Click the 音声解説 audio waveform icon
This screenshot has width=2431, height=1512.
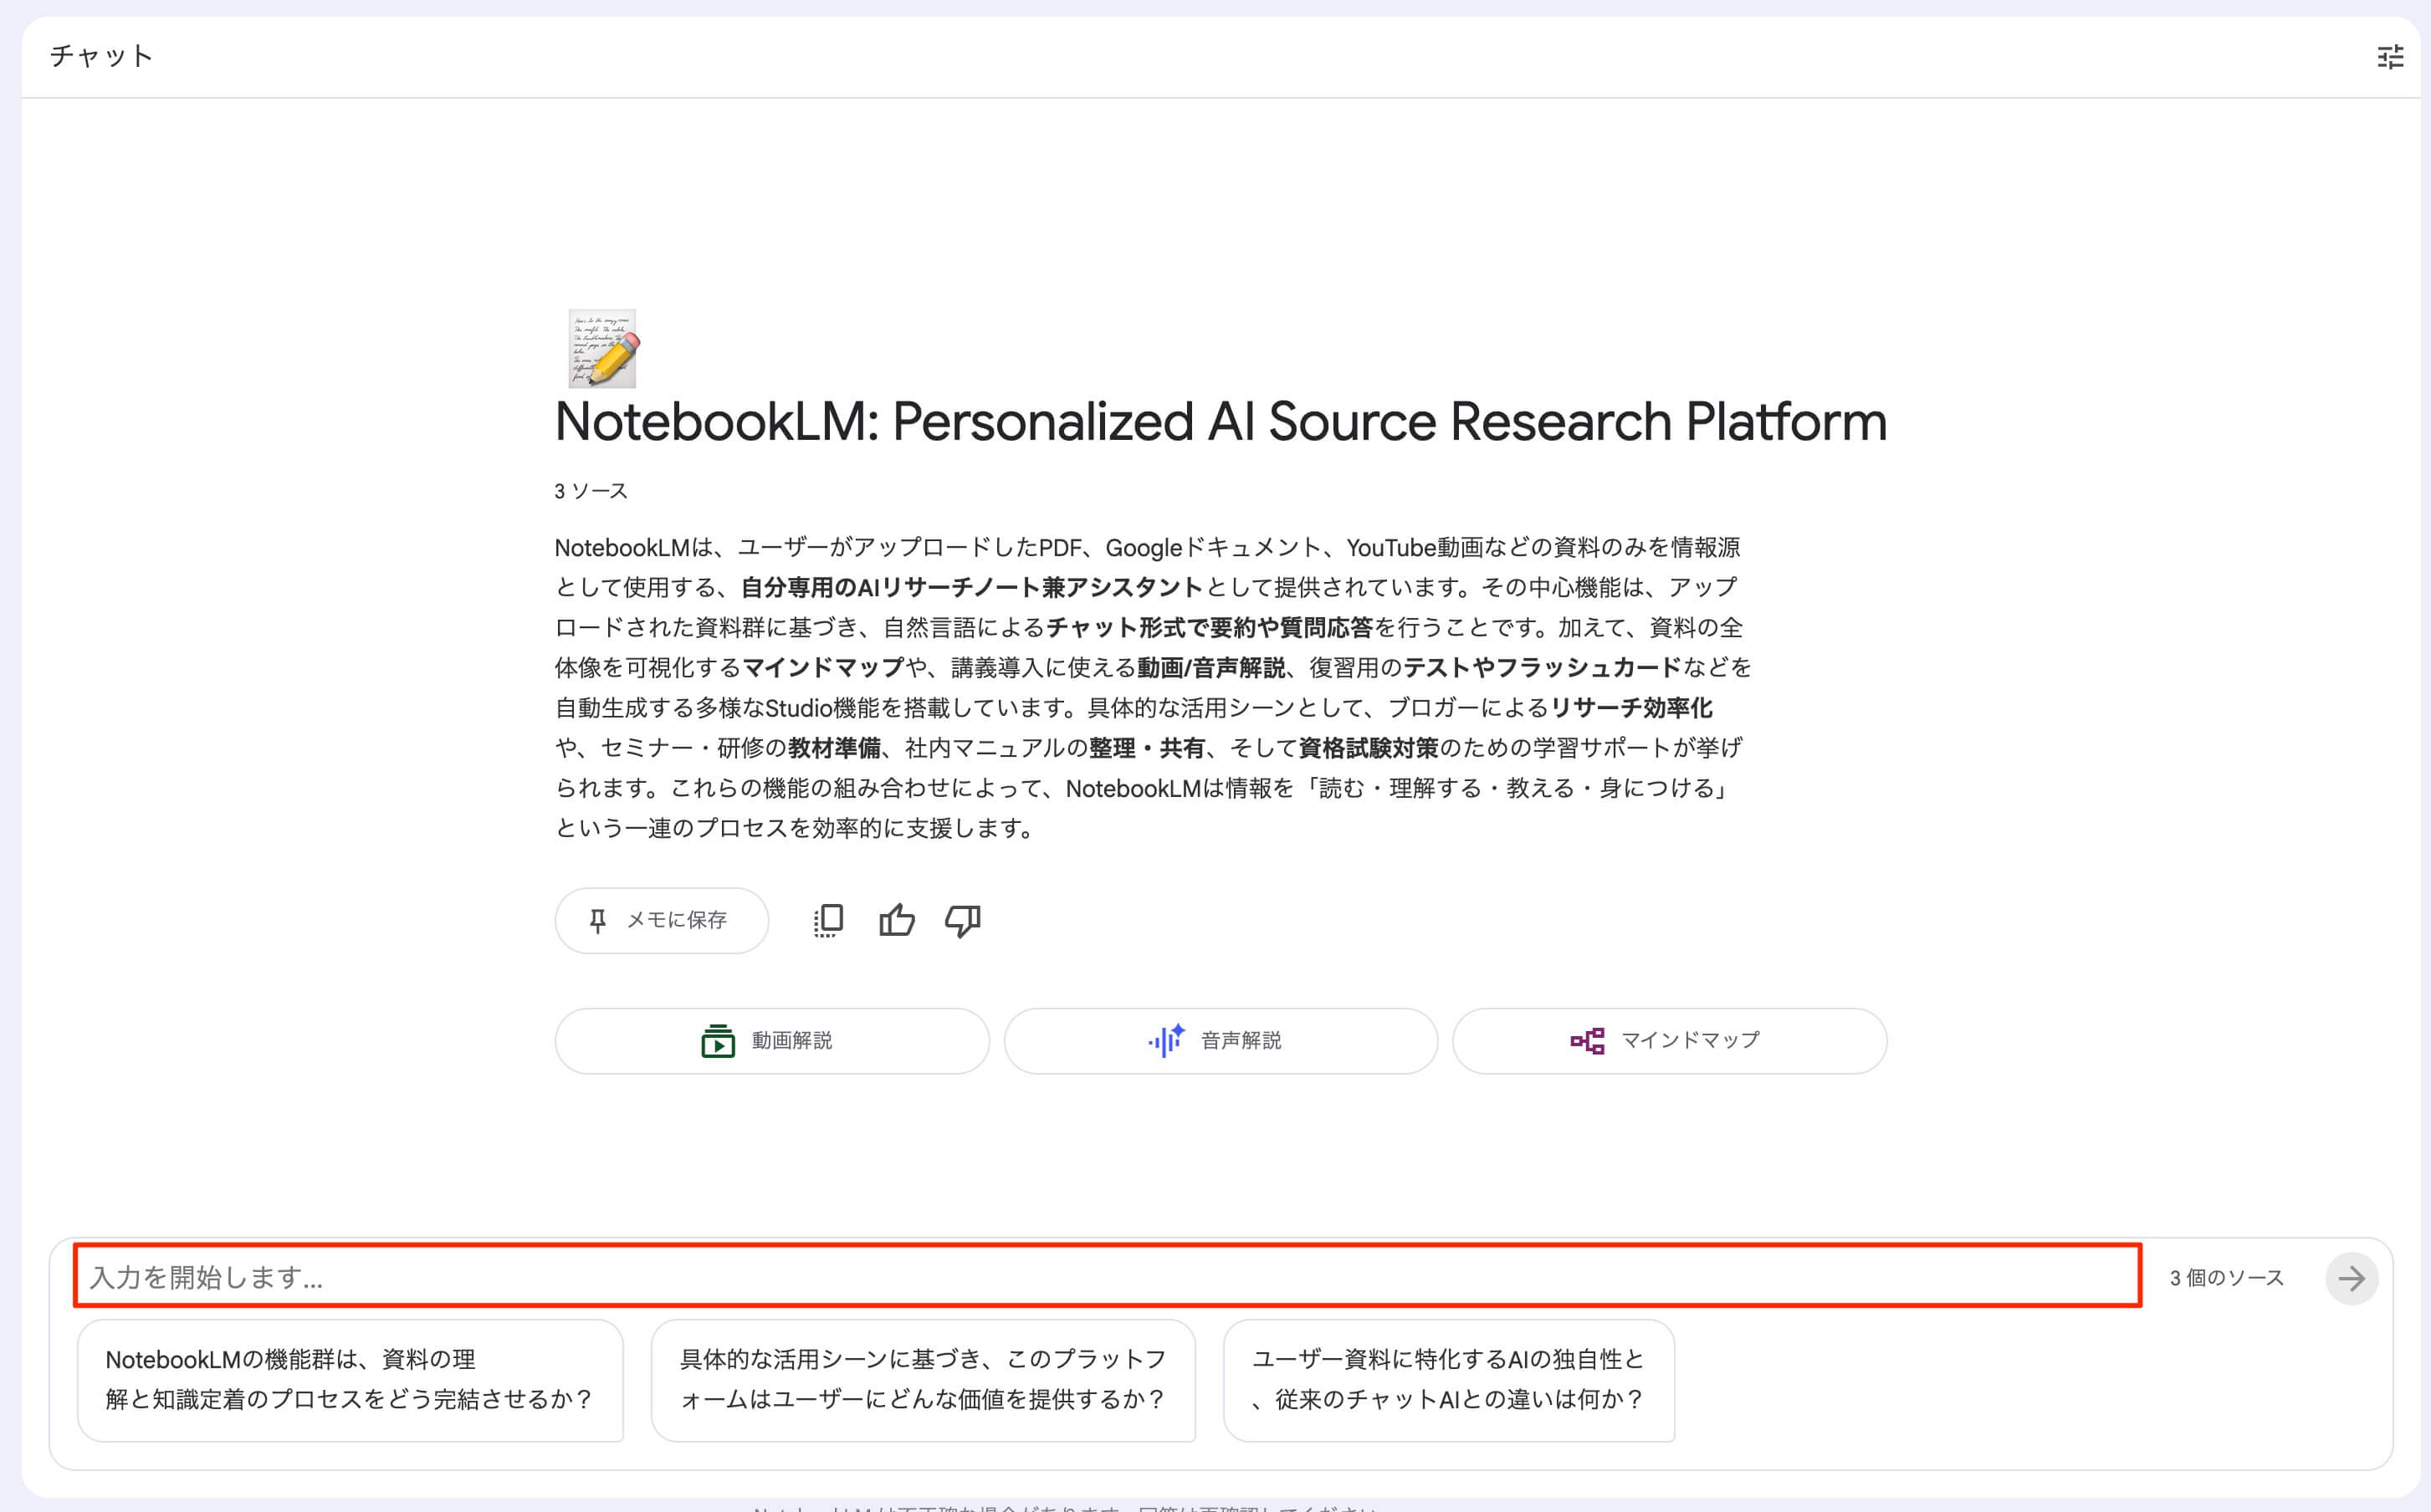tap(1166, 1041)
